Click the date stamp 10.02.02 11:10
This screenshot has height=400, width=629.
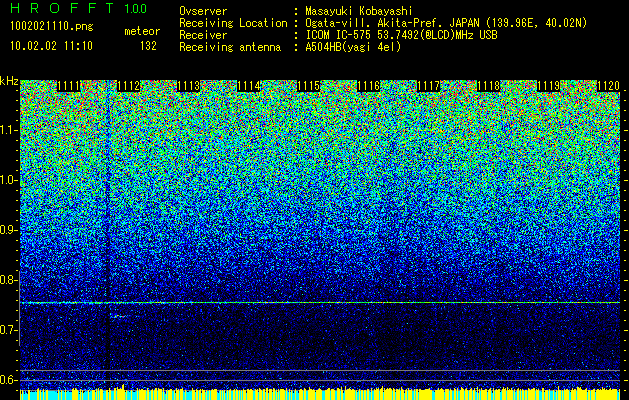click(51, 46)
